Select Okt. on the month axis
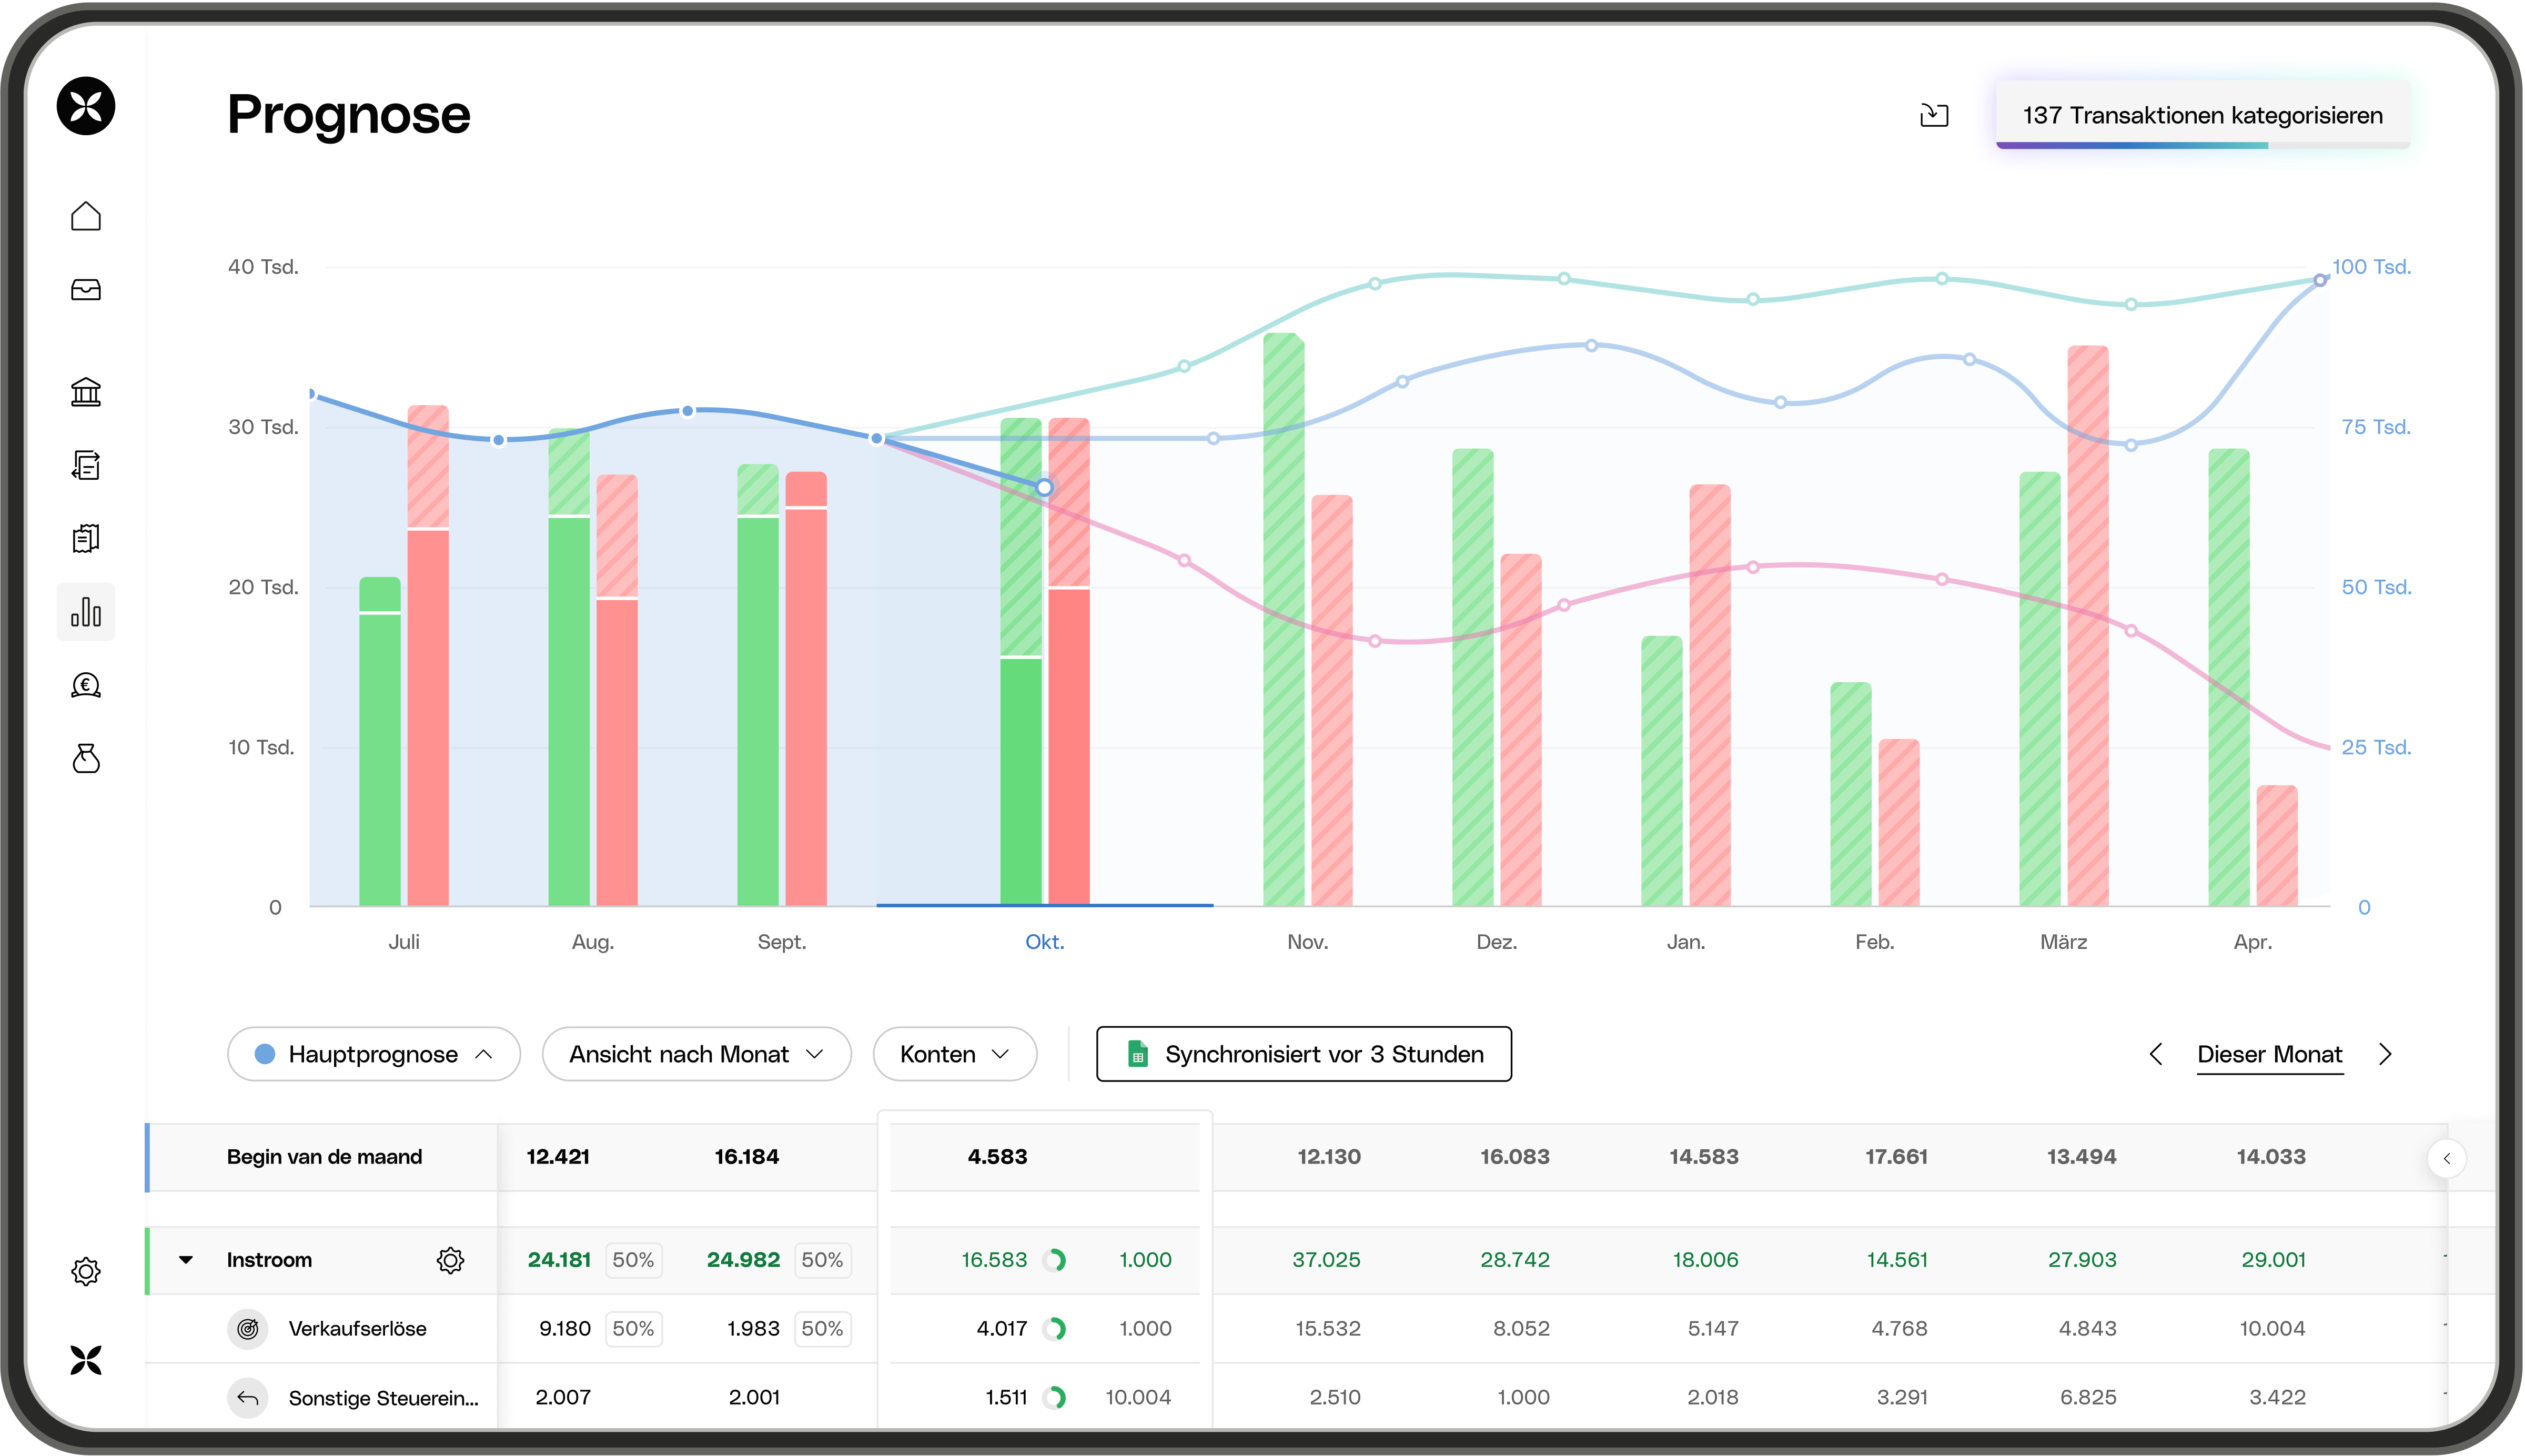The image size is (2525, 1456). point(1044,941)
